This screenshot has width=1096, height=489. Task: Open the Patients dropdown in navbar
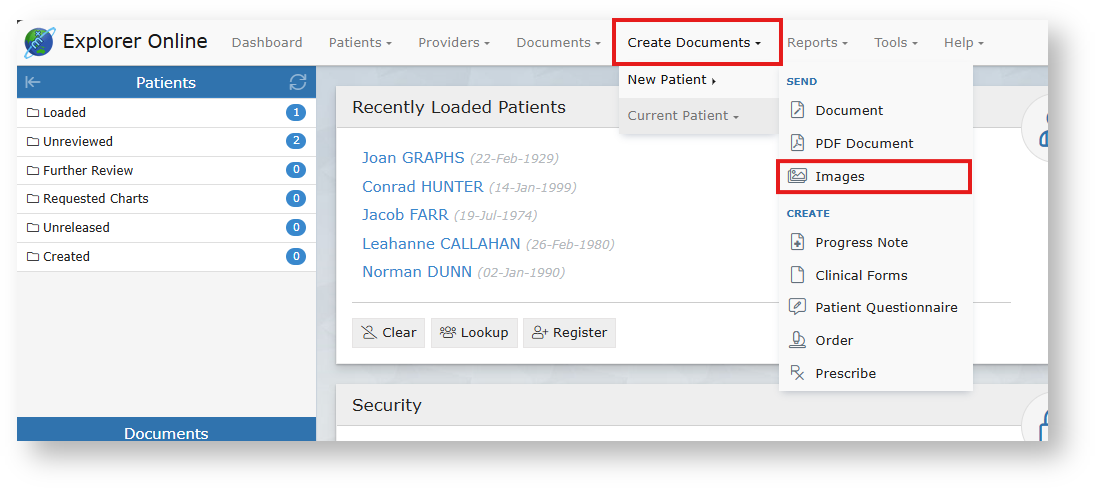[x=360, y=43]
